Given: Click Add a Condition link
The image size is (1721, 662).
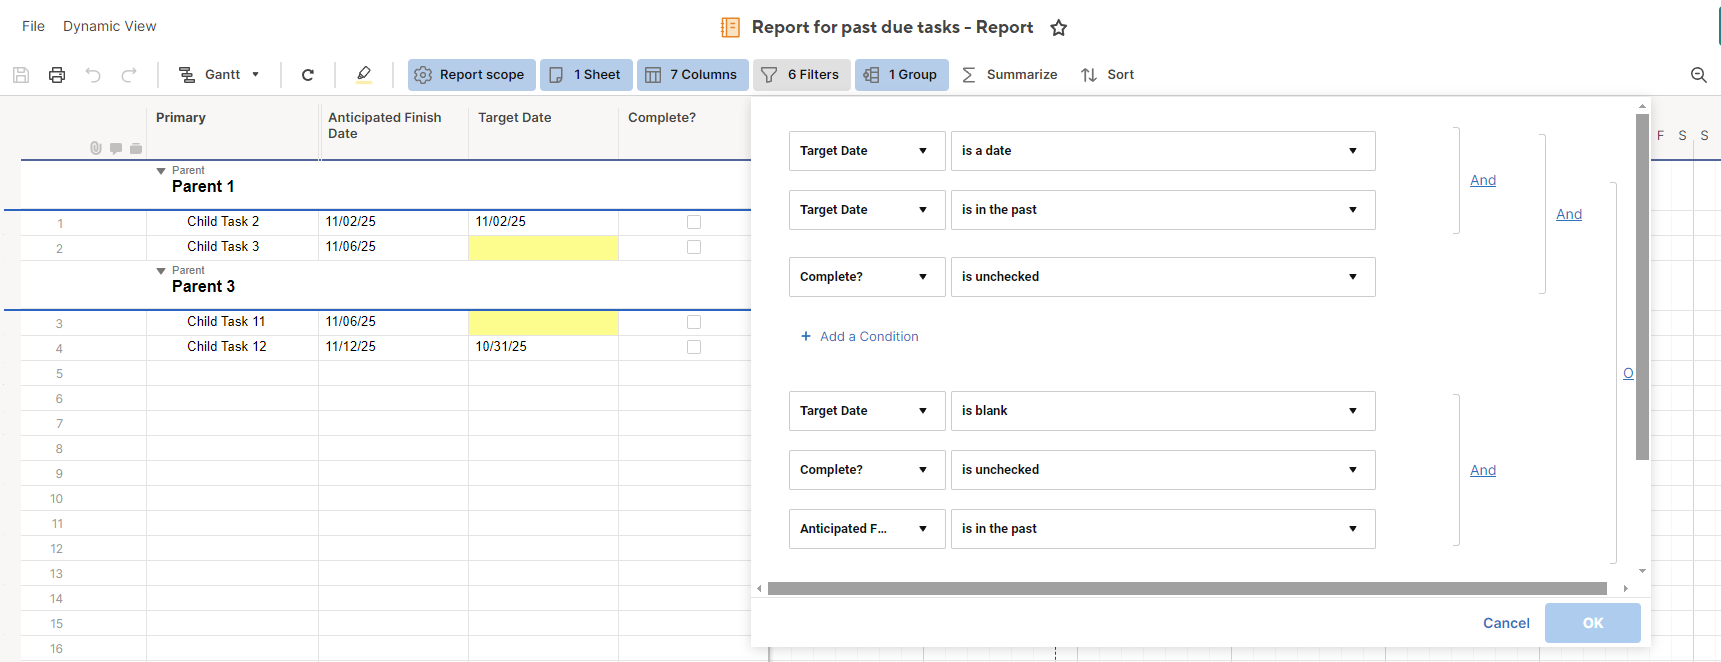Looking at the screenshot, I should 860,337.
